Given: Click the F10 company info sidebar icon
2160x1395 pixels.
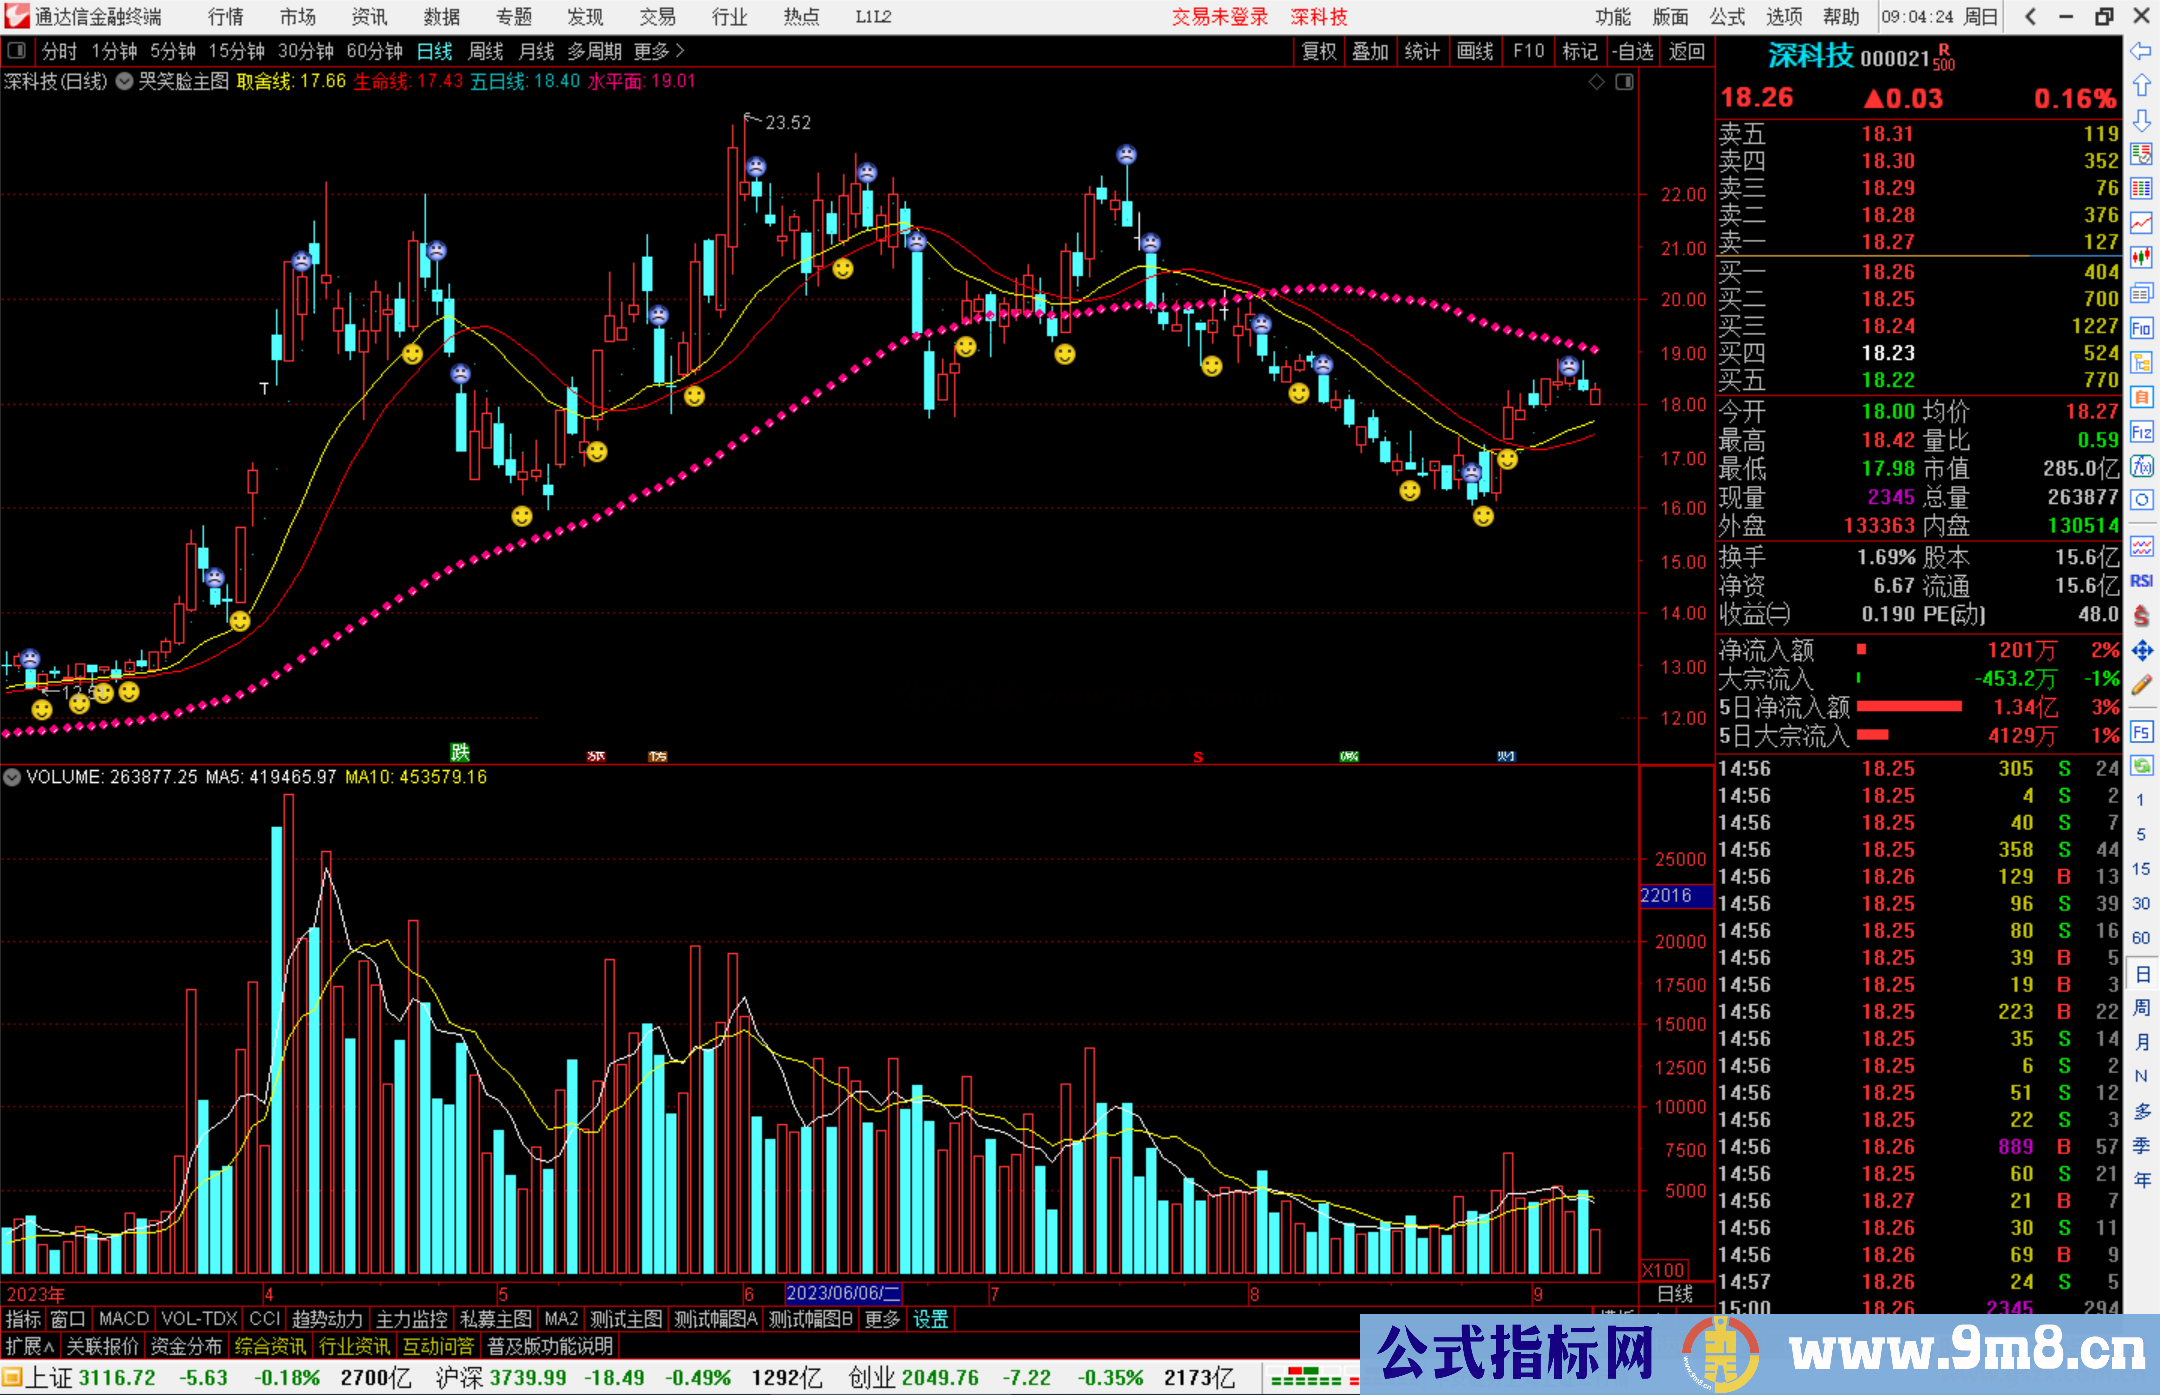Looking at the screenshot, I should point(2141,328).
